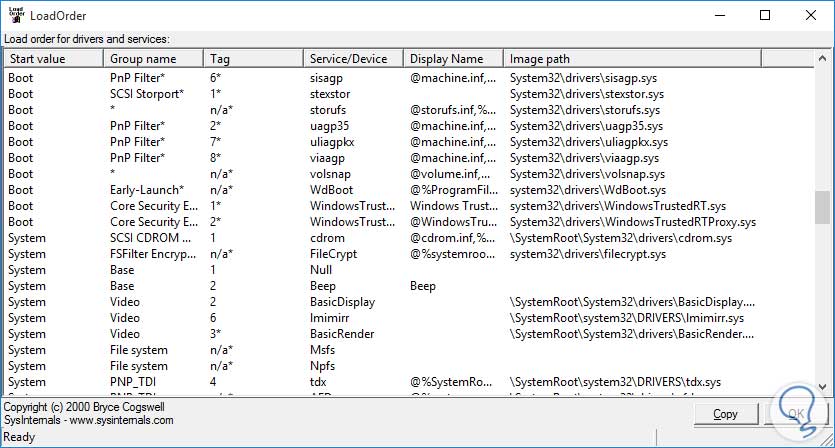Click tag 7* in uliagpkx row
835x448 pixels.
point(215,142)
